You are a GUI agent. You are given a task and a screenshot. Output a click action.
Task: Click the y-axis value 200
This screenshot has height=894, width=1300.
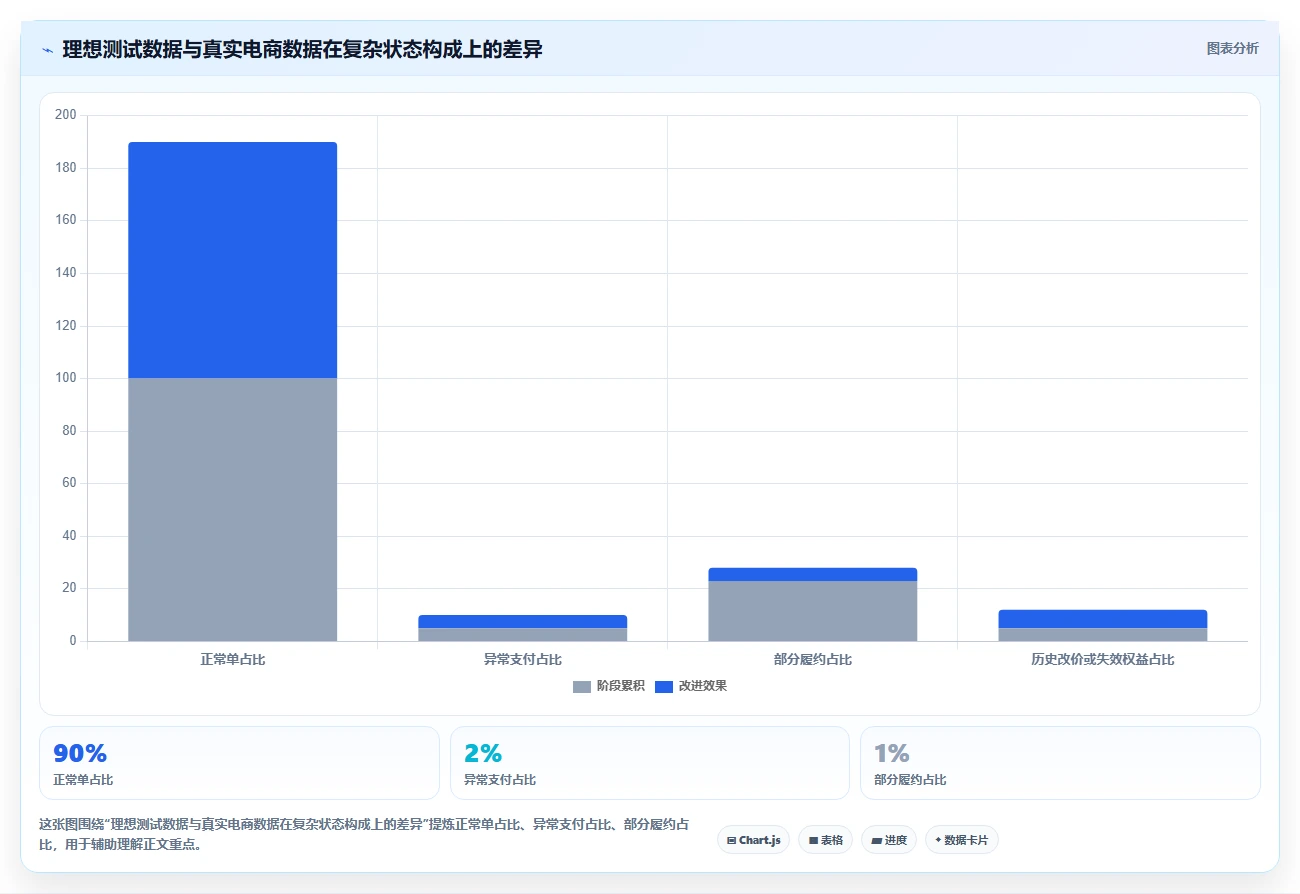tap(66, 115)
